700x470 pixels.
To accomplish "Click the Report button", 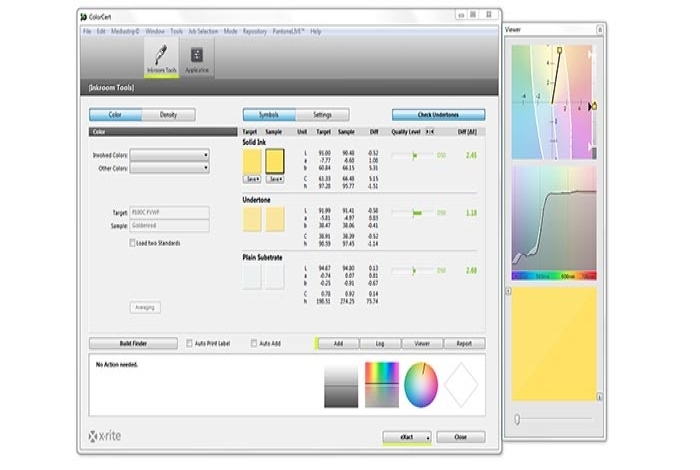I will tap(464, 343).
